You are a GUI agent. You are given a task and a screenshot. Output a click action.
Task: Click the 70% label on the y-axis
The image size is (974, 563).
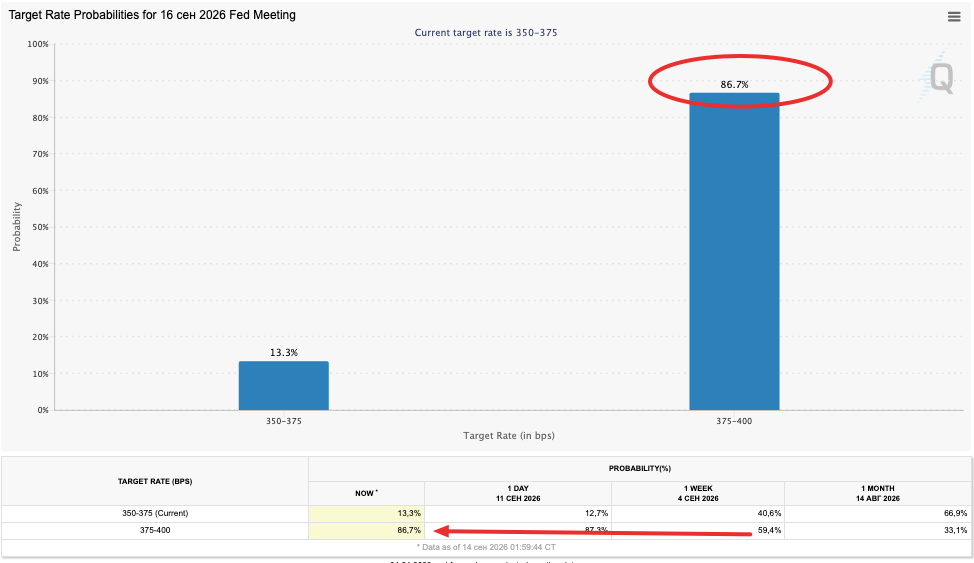pyautogui.click(x=40, y=154)
